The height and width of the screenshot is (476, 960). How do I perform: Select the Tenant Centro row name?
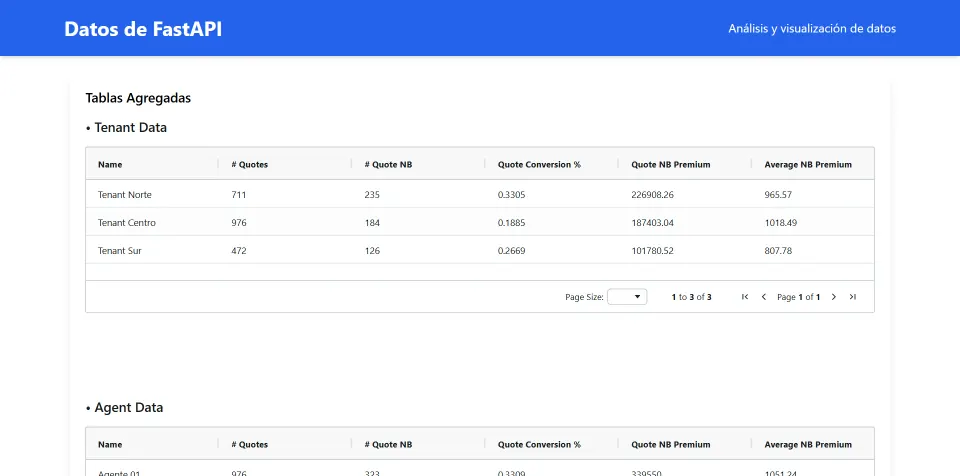[127, 223]
